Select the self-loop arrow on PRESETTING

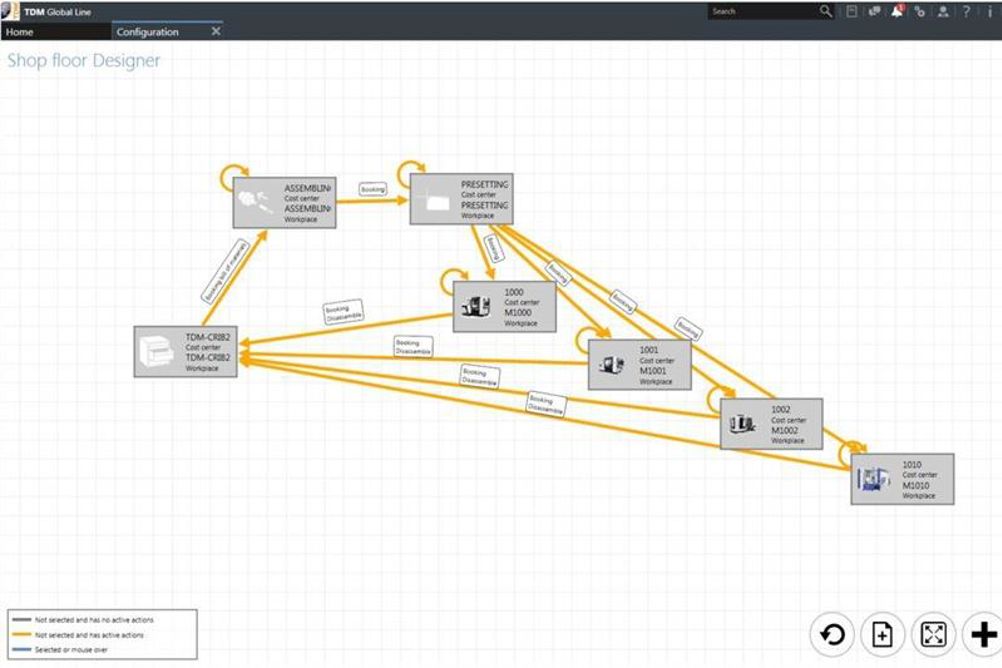(x=410, y=173)
